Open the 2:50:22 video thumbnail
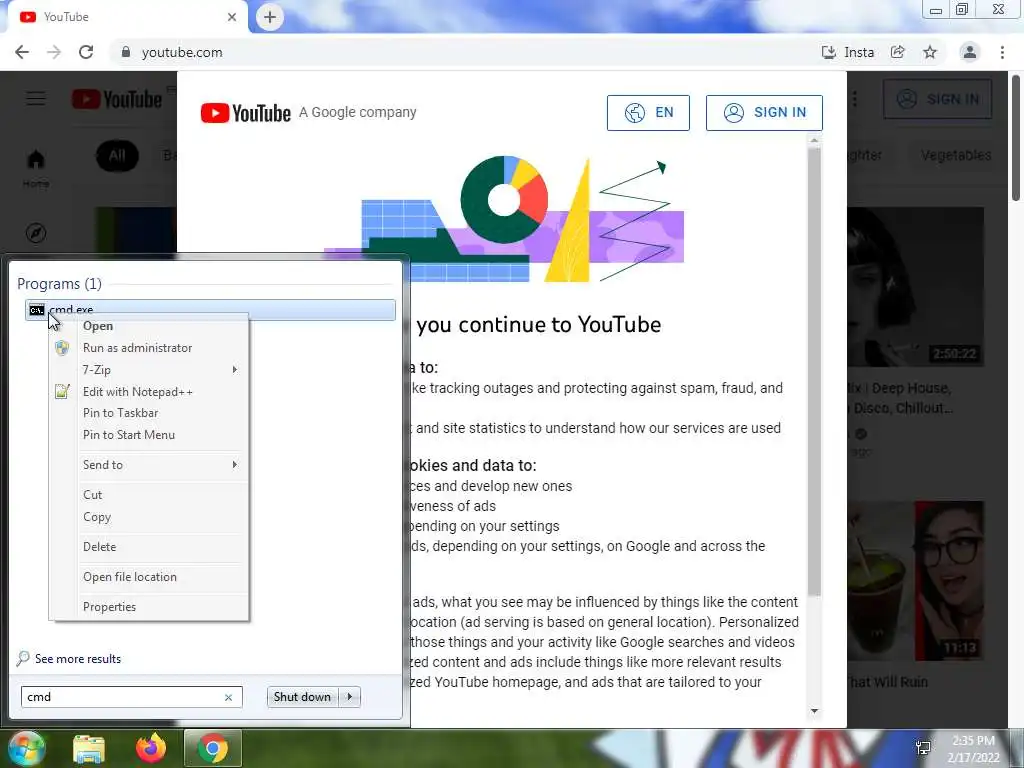The width and height of the screenshot is (1024, 768). pyautogui.click(x=916, y=287)
